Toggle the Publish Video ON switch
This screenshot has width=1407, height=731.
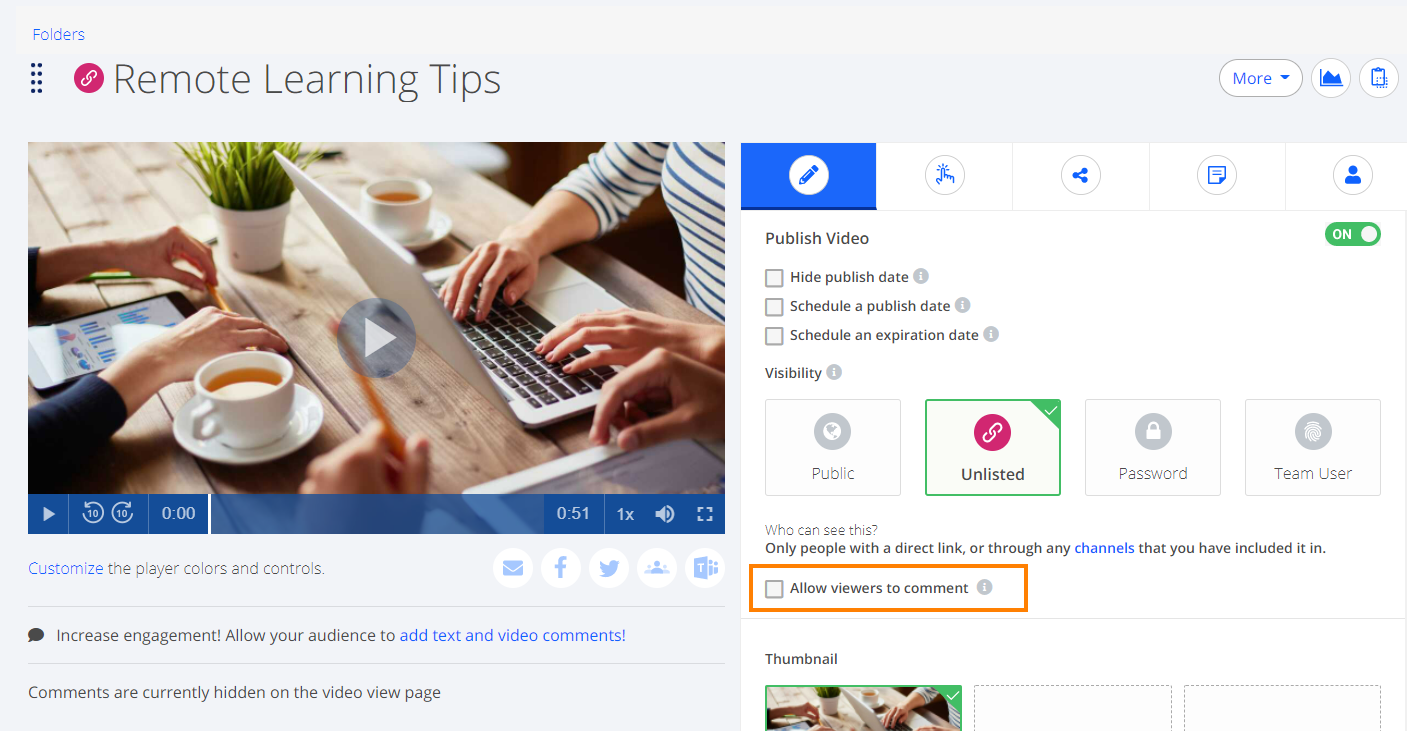click(x=1352, y=234)
